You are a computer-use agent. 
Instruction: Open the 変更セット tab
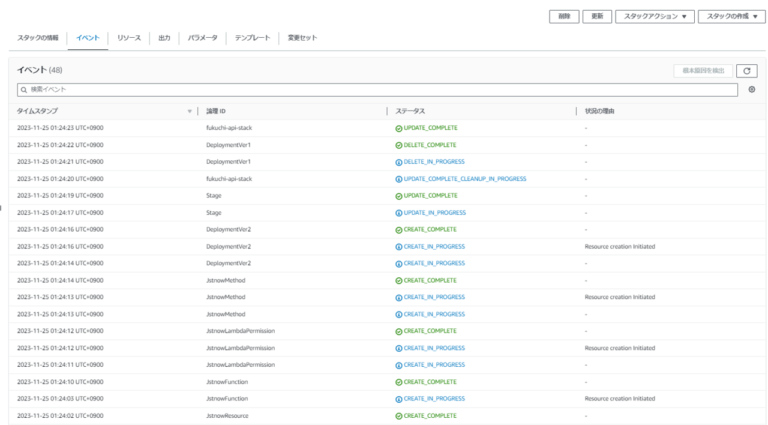tap(302, 38)
